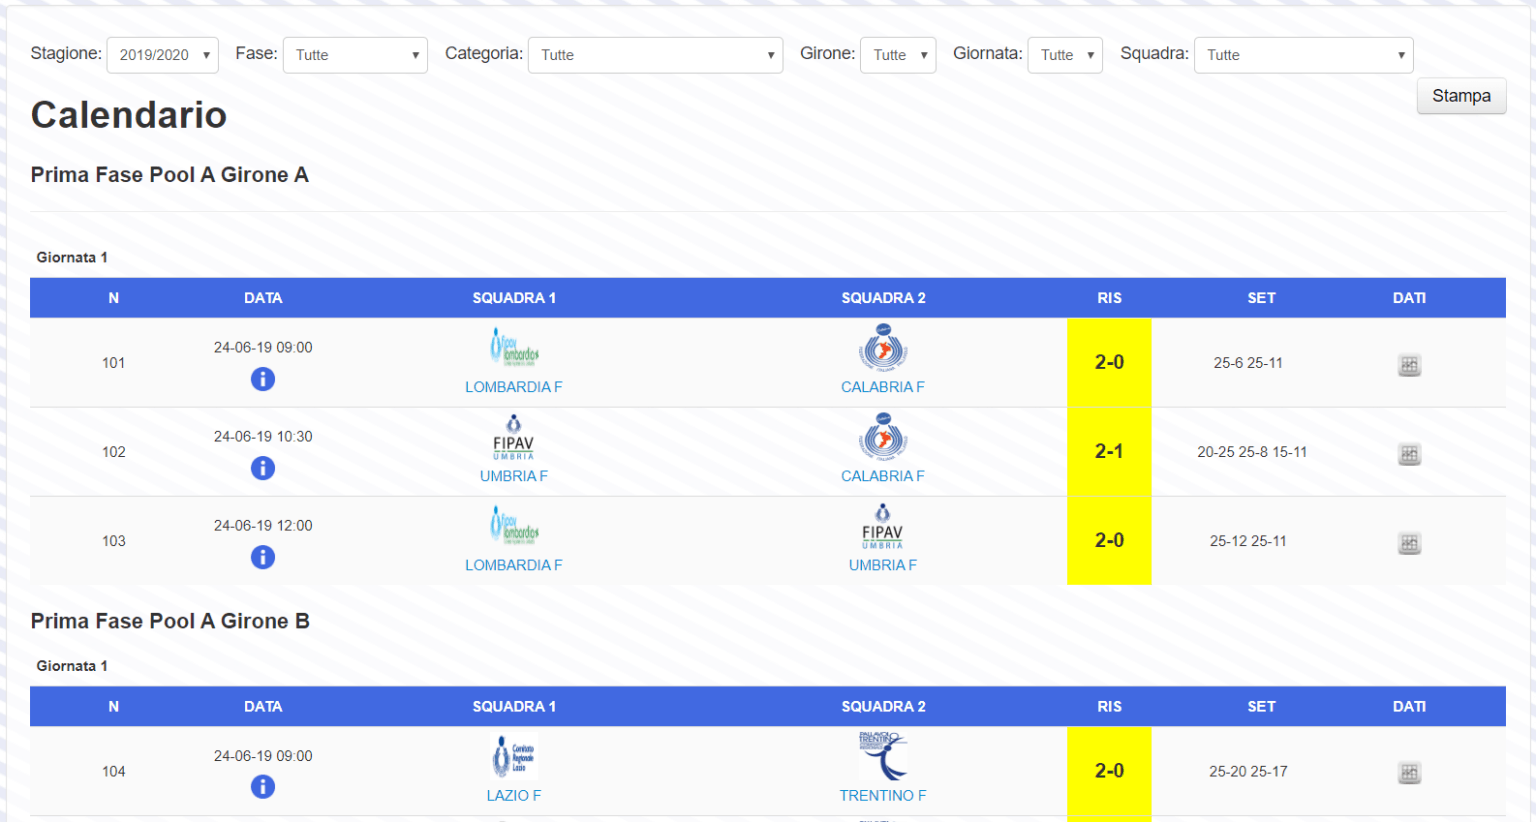Viewport: 1536px width, 822px height.
Task: Click Calabria logo in match 101
Action: click(x=883, y=348)
